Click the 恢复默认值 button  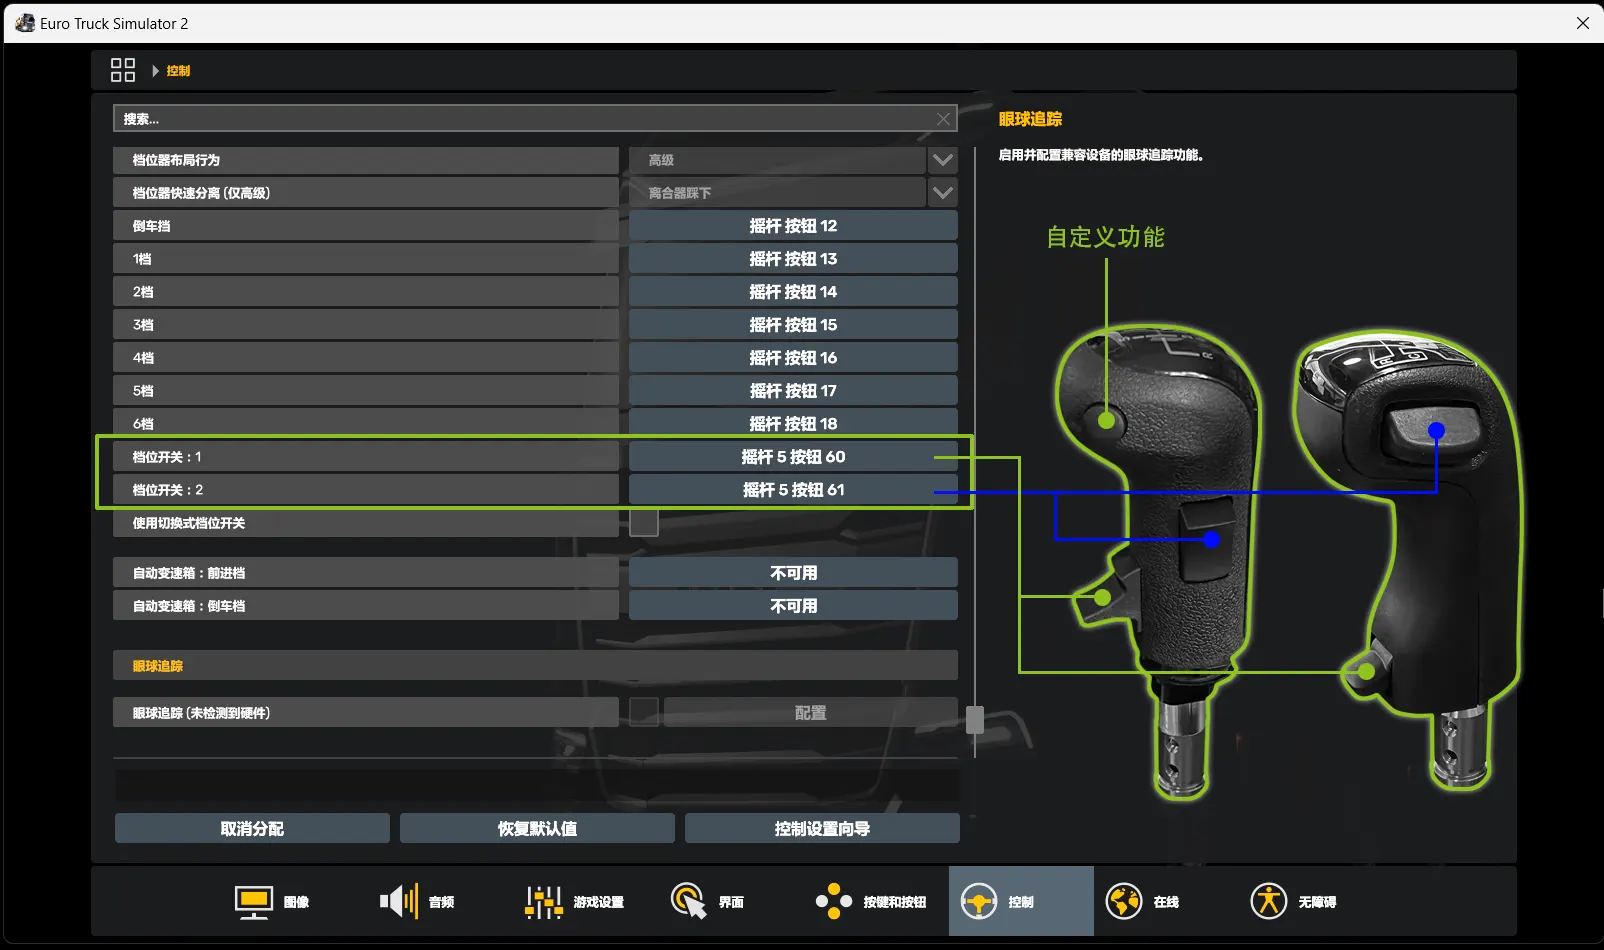tap(537, 828)
